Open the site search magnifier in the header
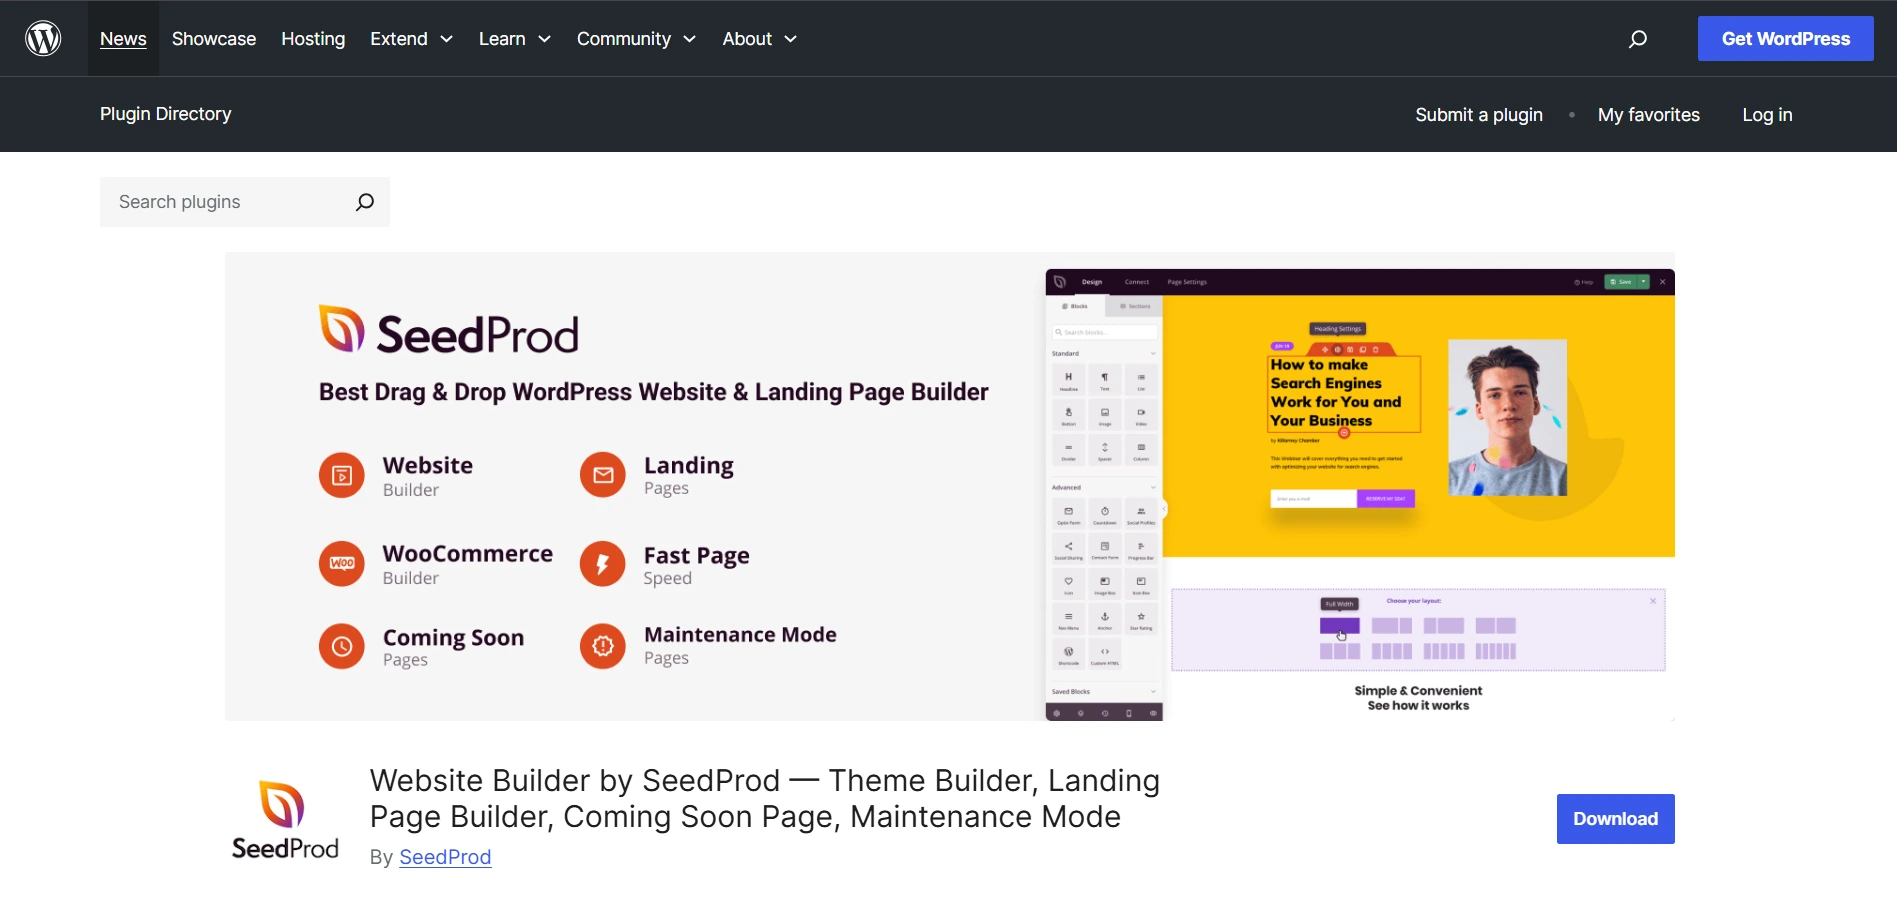 [1638, 39]
